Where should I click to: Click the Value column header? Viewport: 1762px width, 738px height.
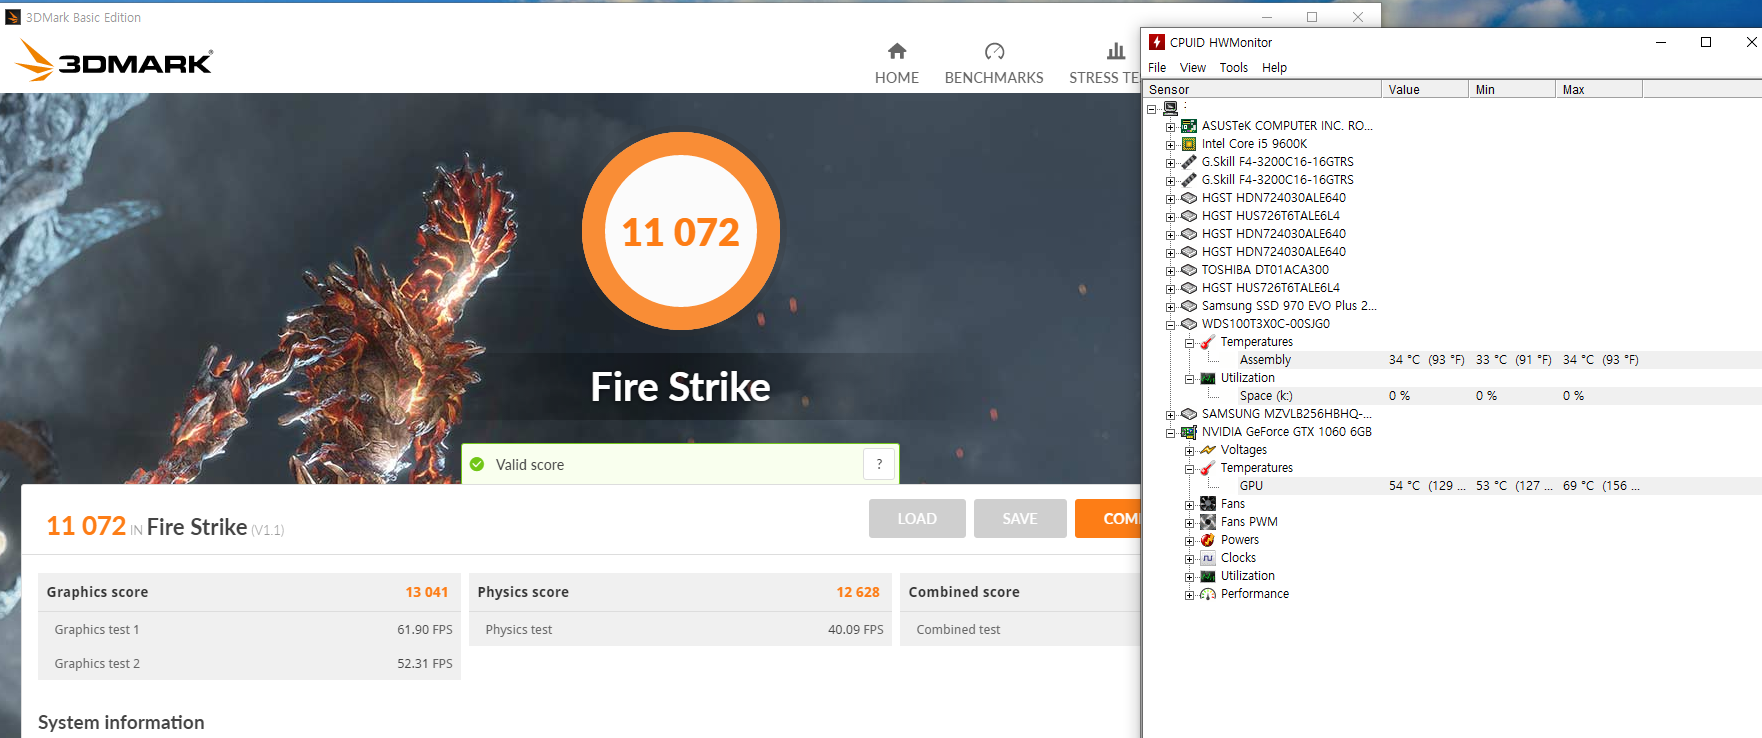pyautogui.click(x=1425, y=89)
